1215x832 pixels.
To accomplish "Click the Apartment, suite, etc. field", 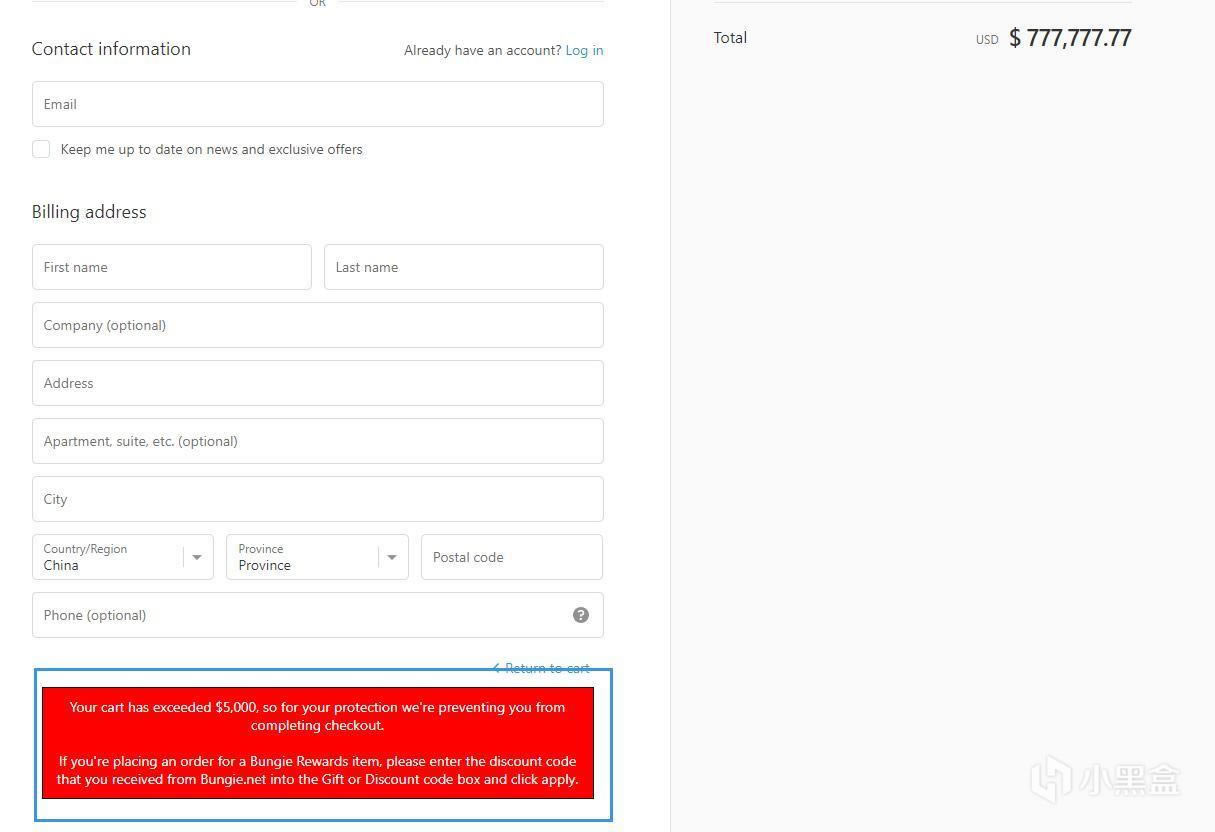I will point(317,441).
